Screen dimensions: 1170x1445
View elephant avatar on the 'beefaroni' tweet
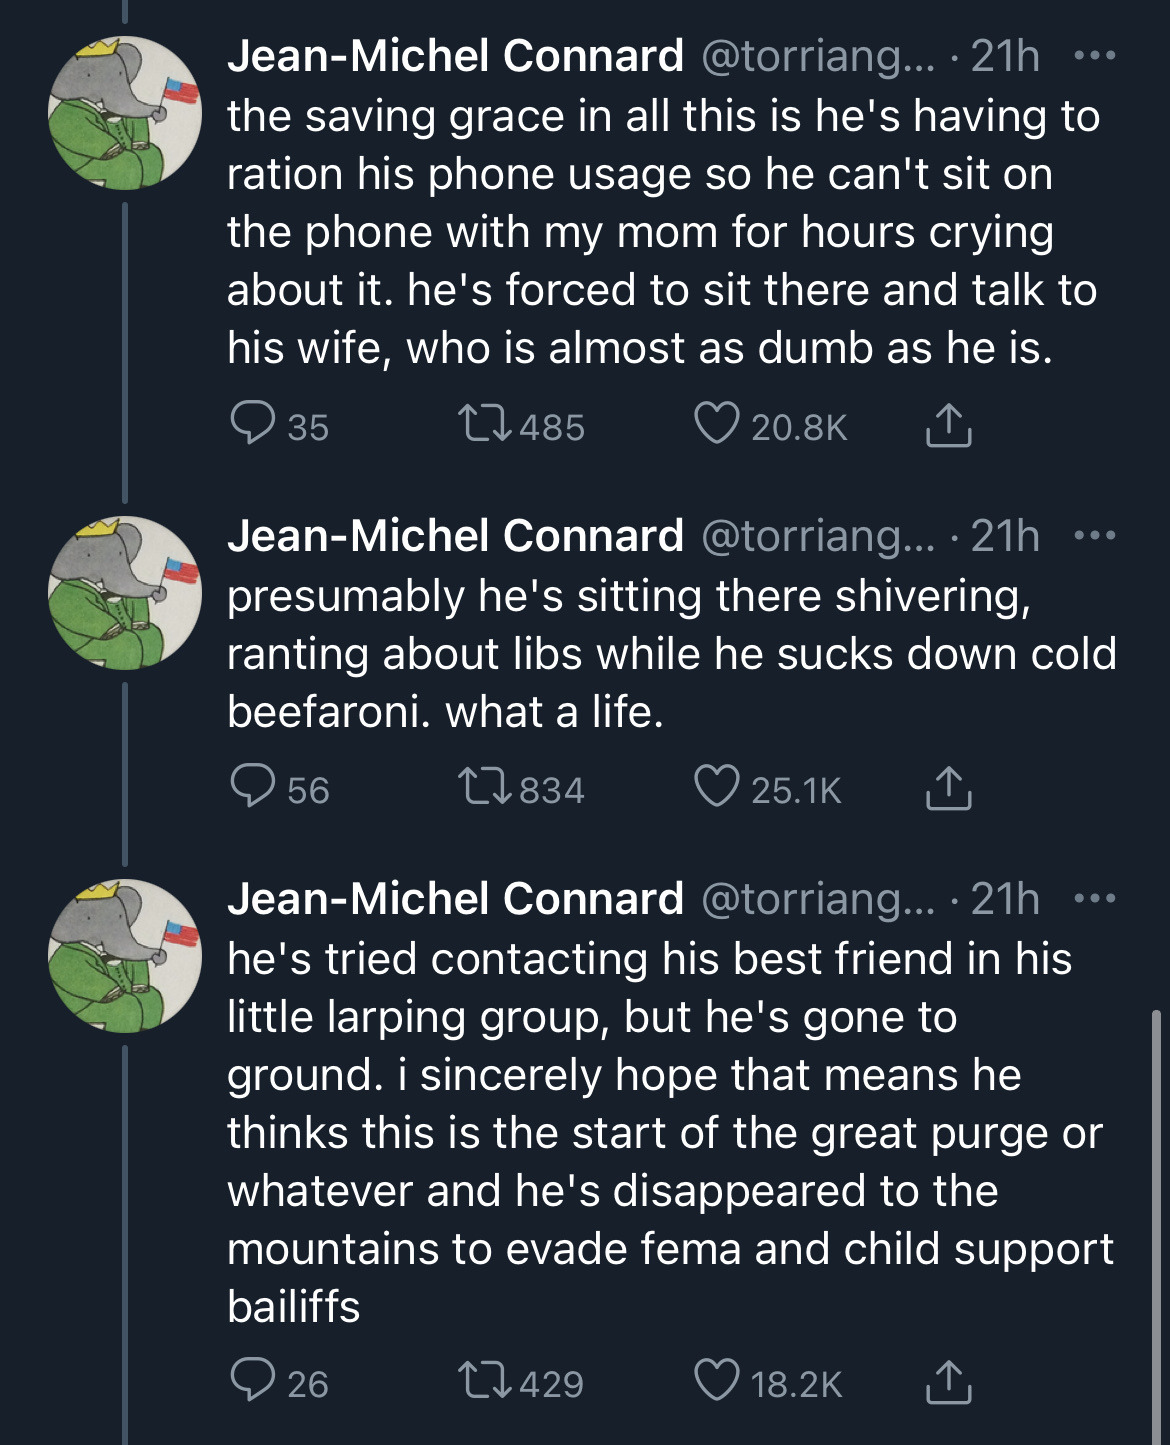coord(125,593)
